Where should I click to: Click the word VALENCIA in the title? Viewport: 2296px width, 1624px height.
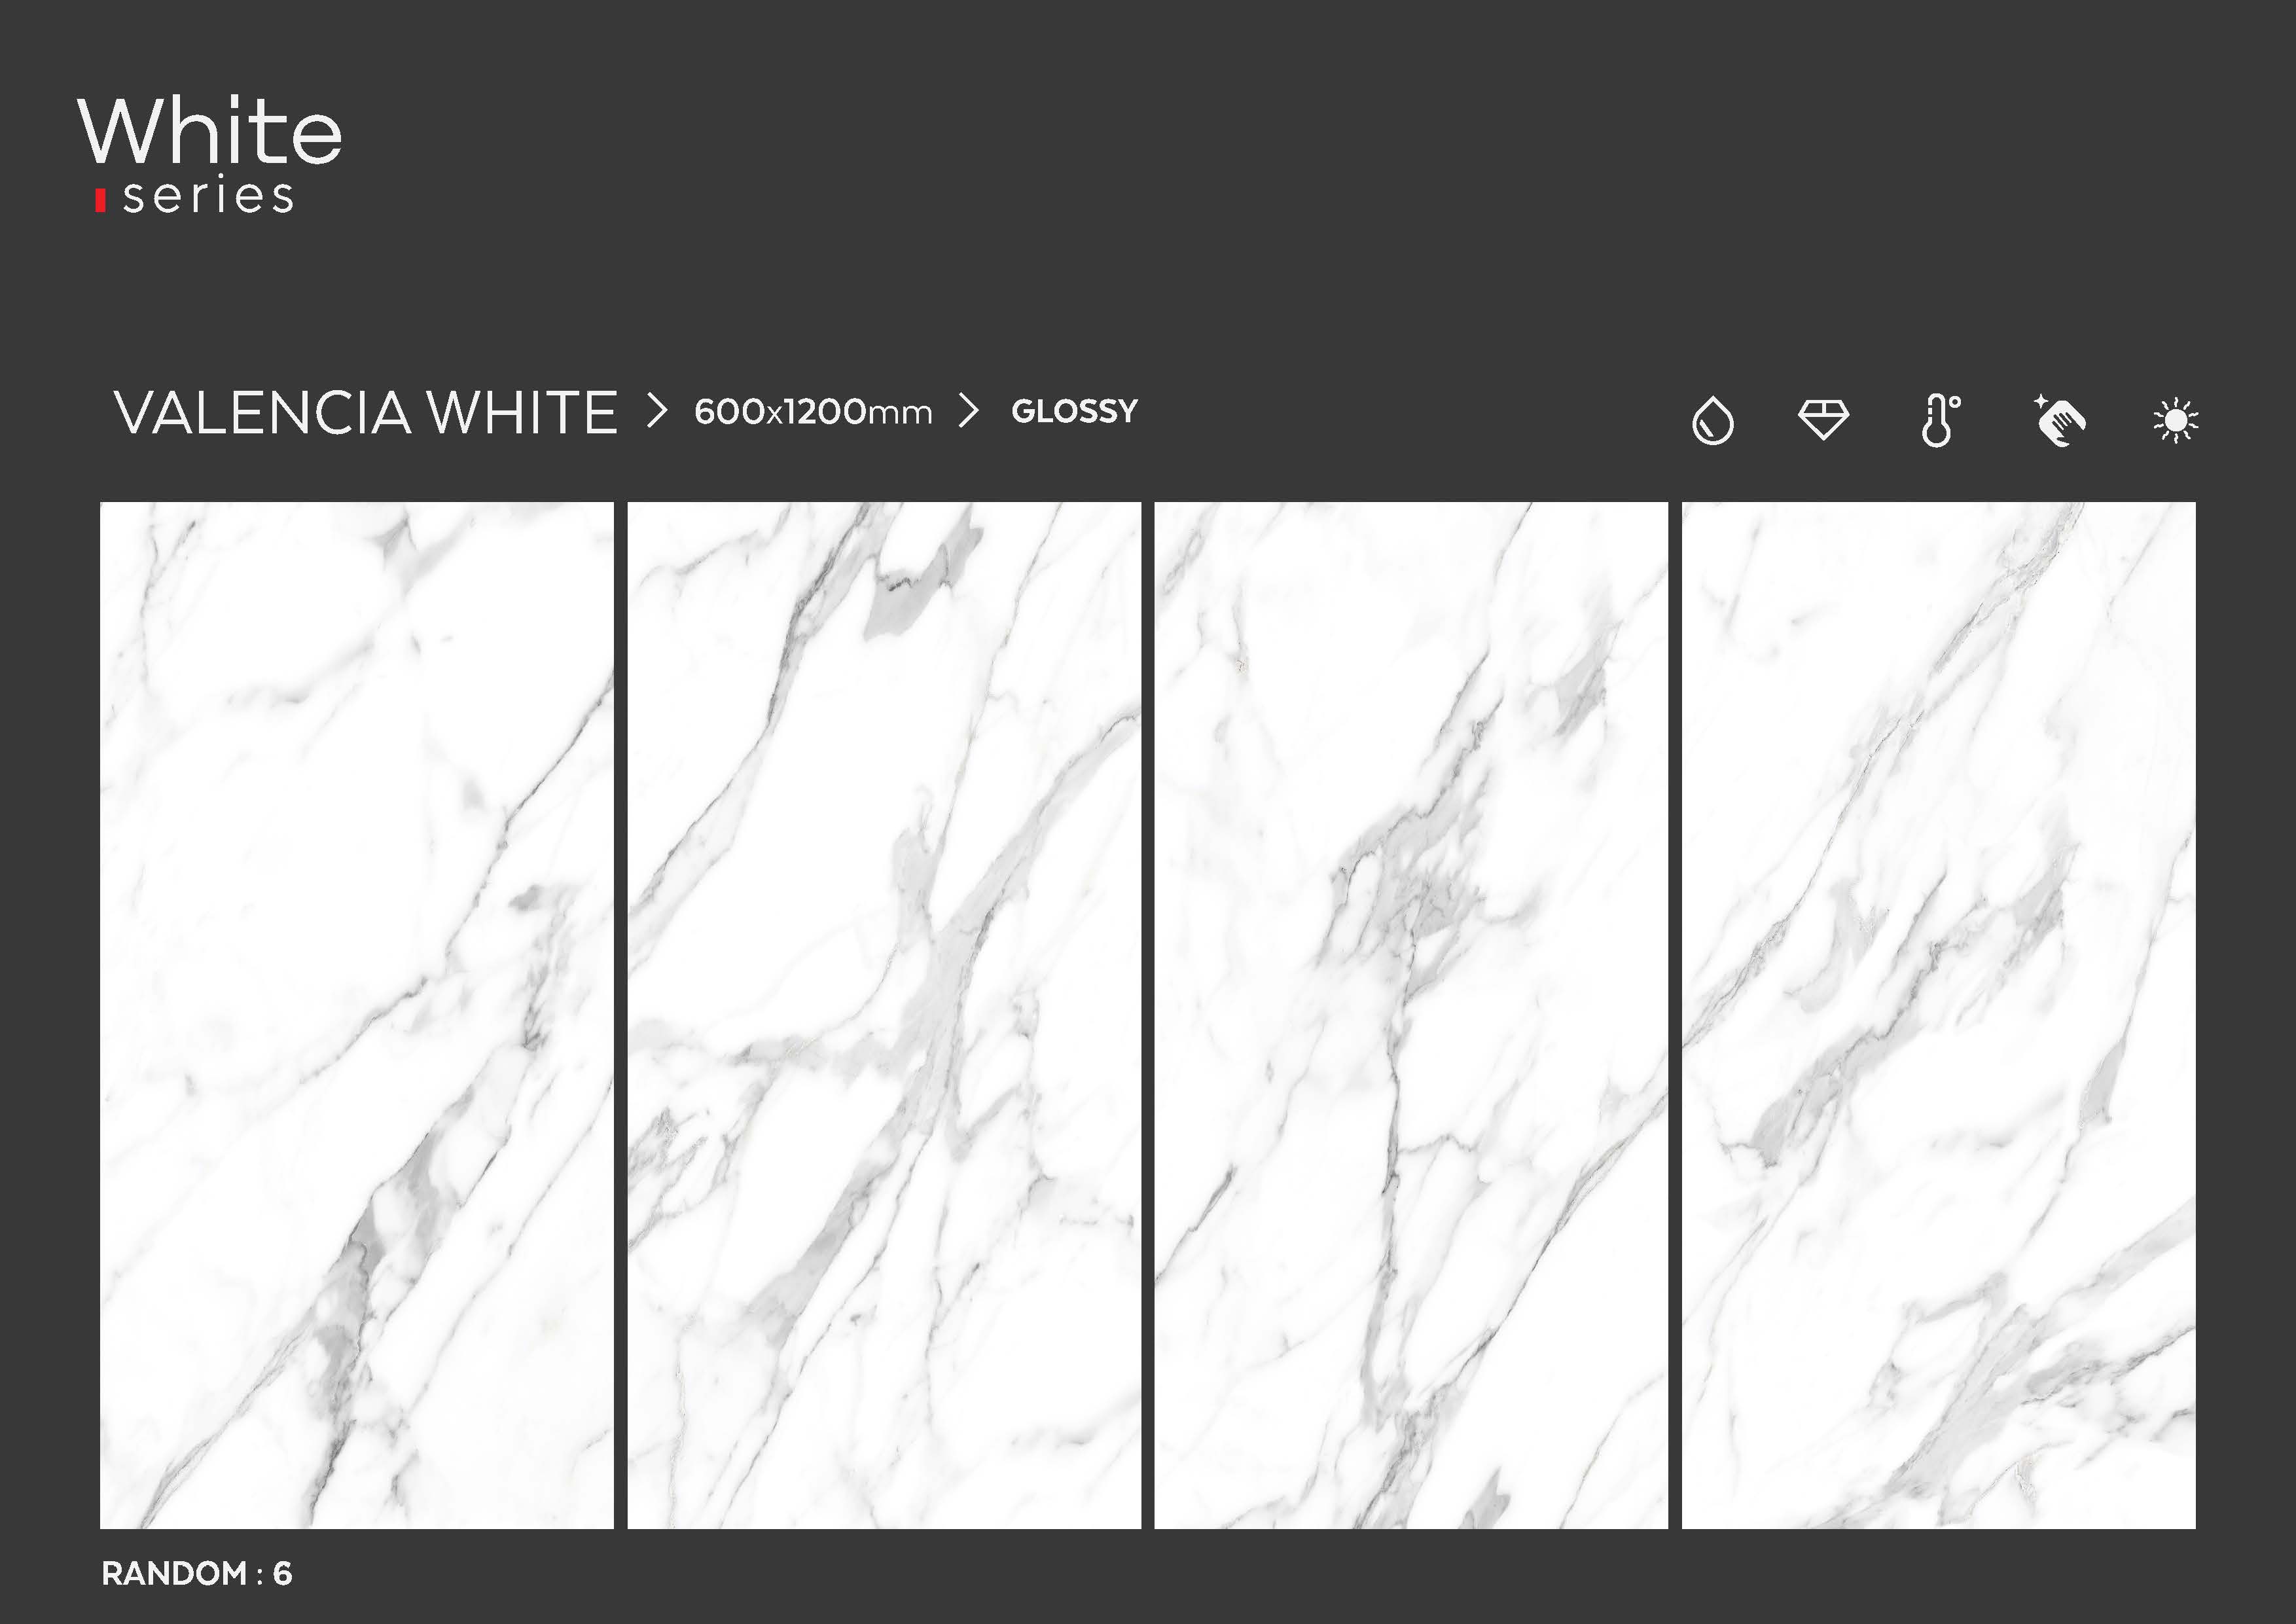point(262,412)
